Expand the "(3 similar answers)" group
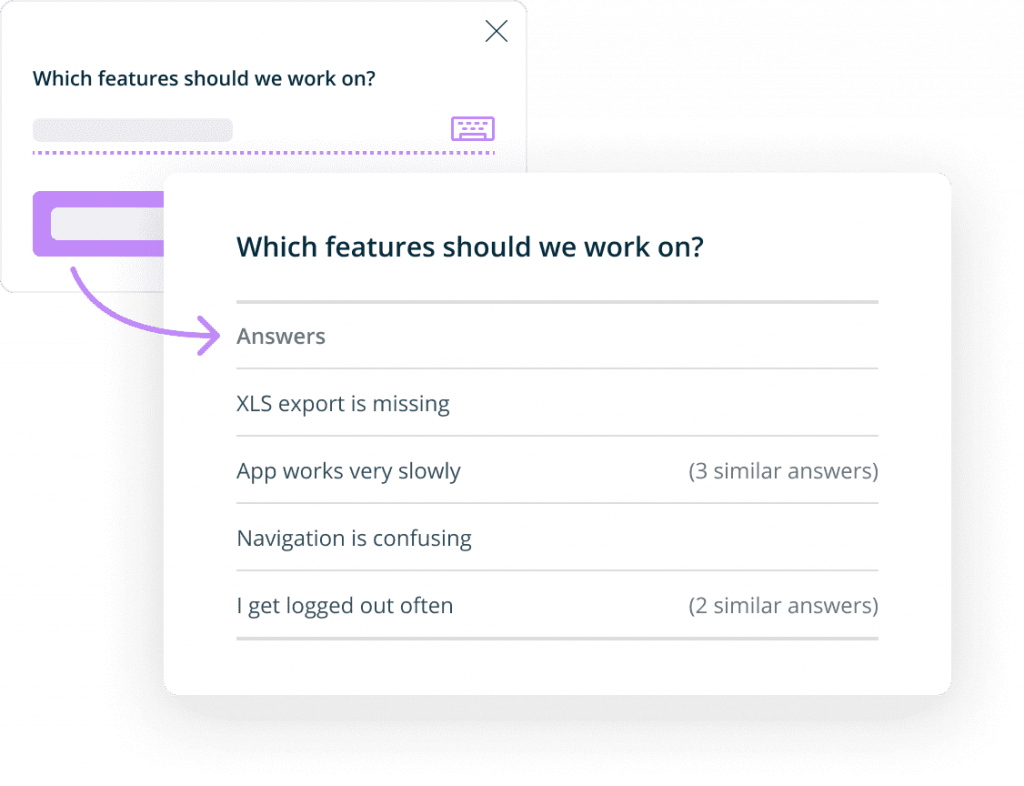This screenshot has width=1024, height=786. pos(783,471)
